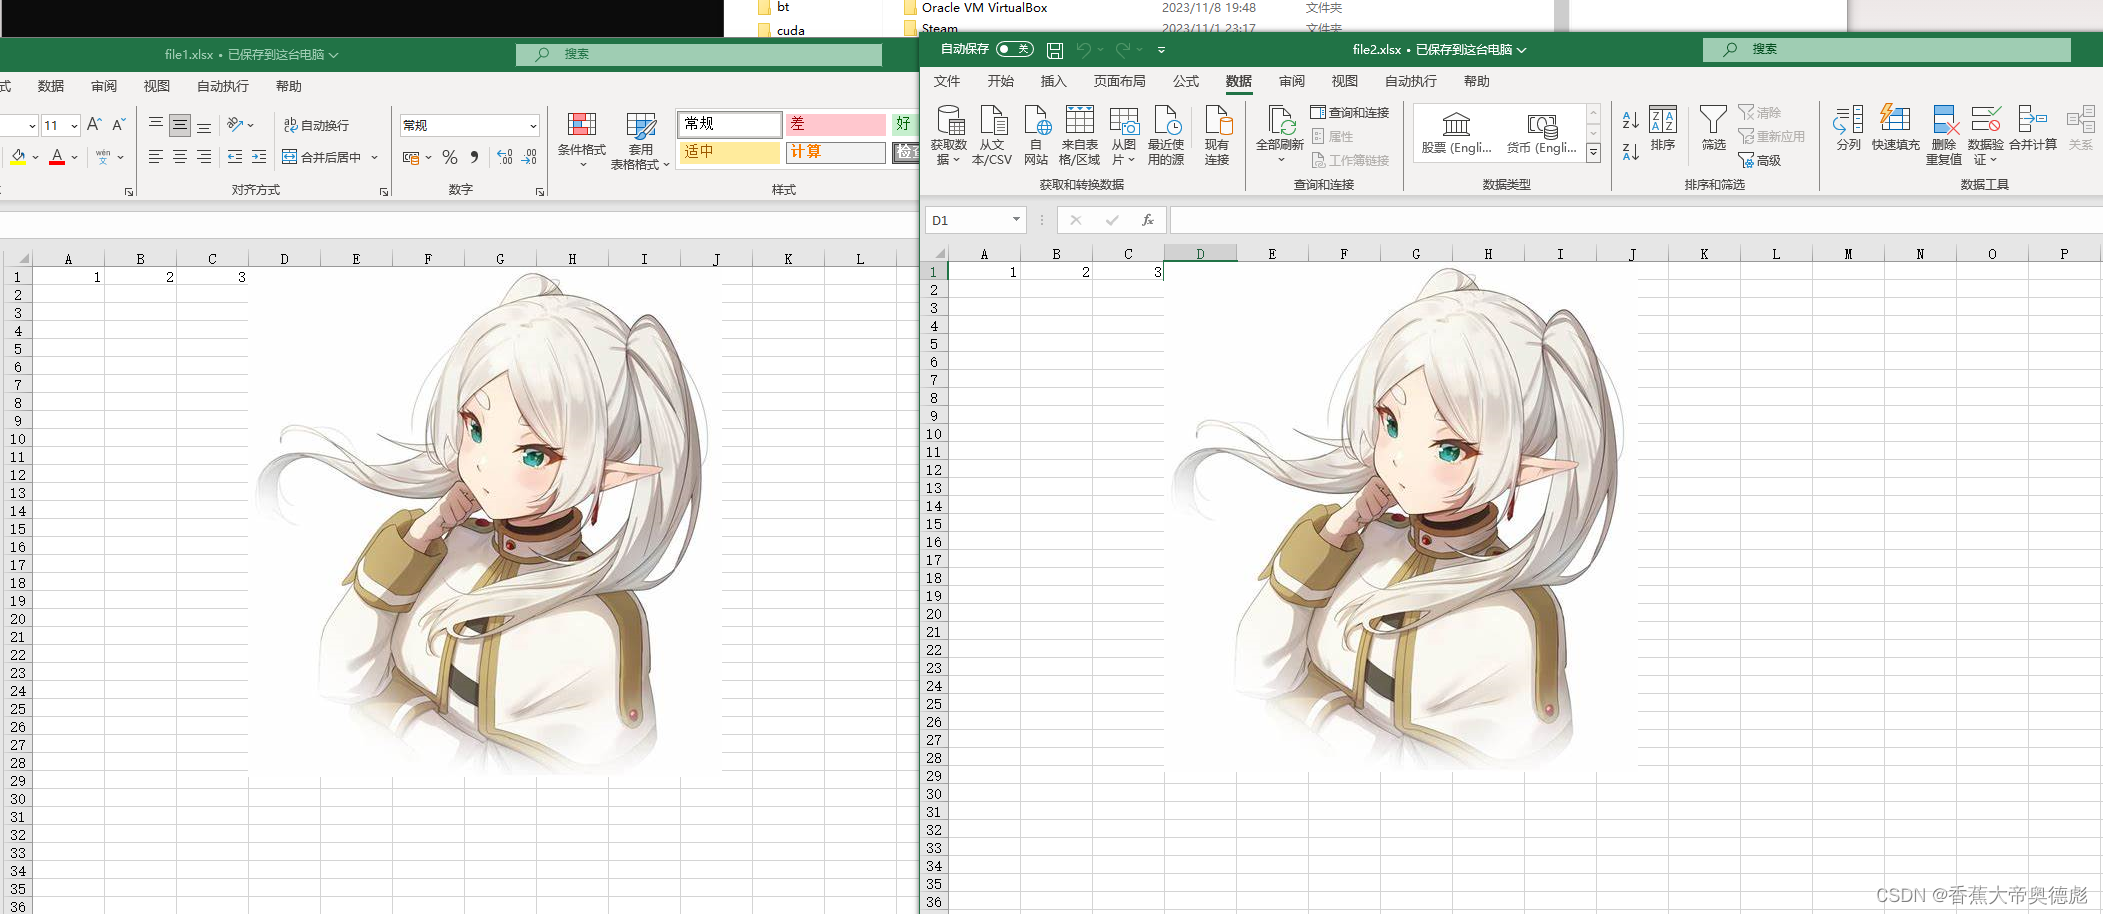Screen dimensions: 2103x914
Task: Apply the 差 (Bad) cell style swatch
Action: coord(836,124)
